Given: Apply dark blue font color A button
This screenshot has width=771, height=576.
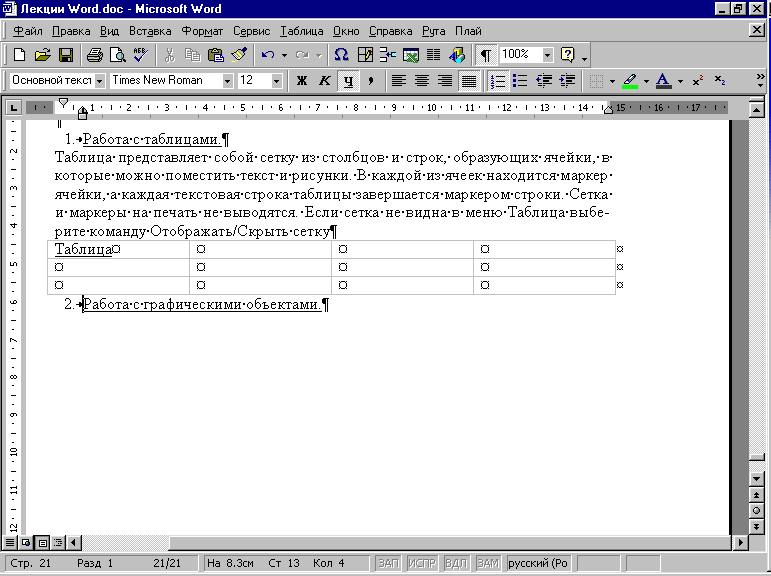Looking at the screenshot, I should (x=663, y=81).
